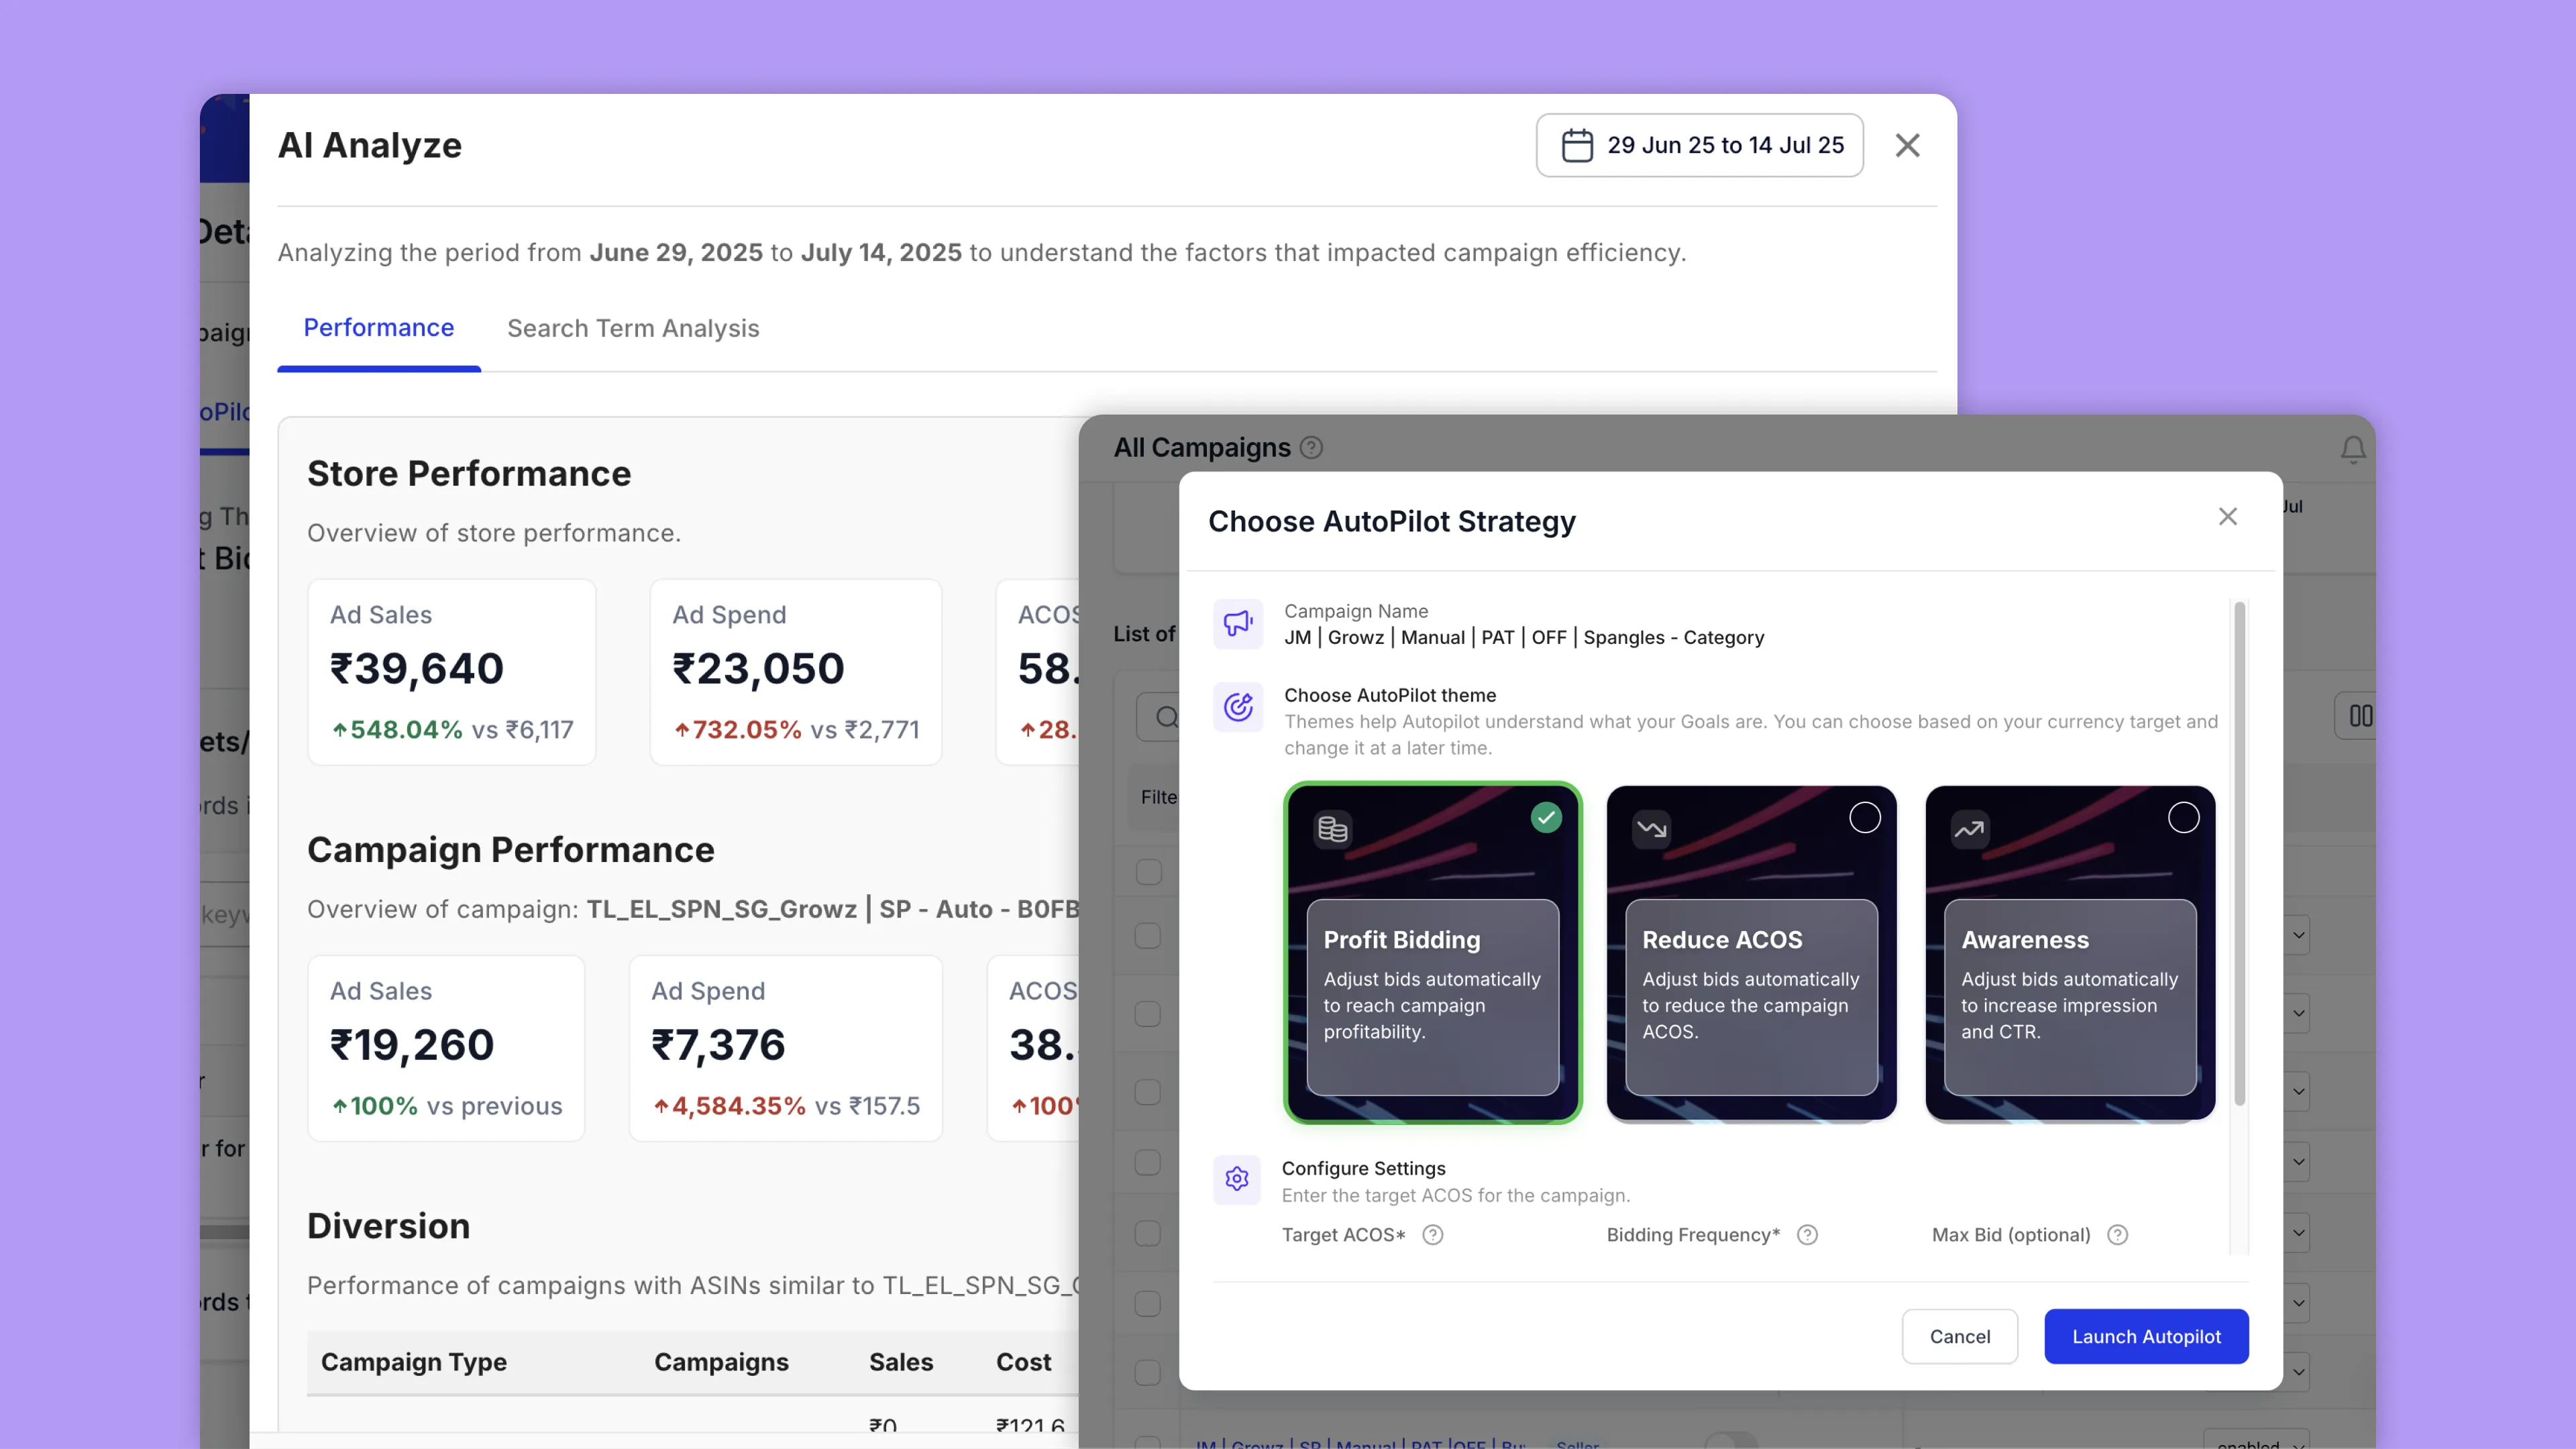2576x1449 pixels.
Task: Click the Configure Settings gear icon
Action: (1237, 1180)
